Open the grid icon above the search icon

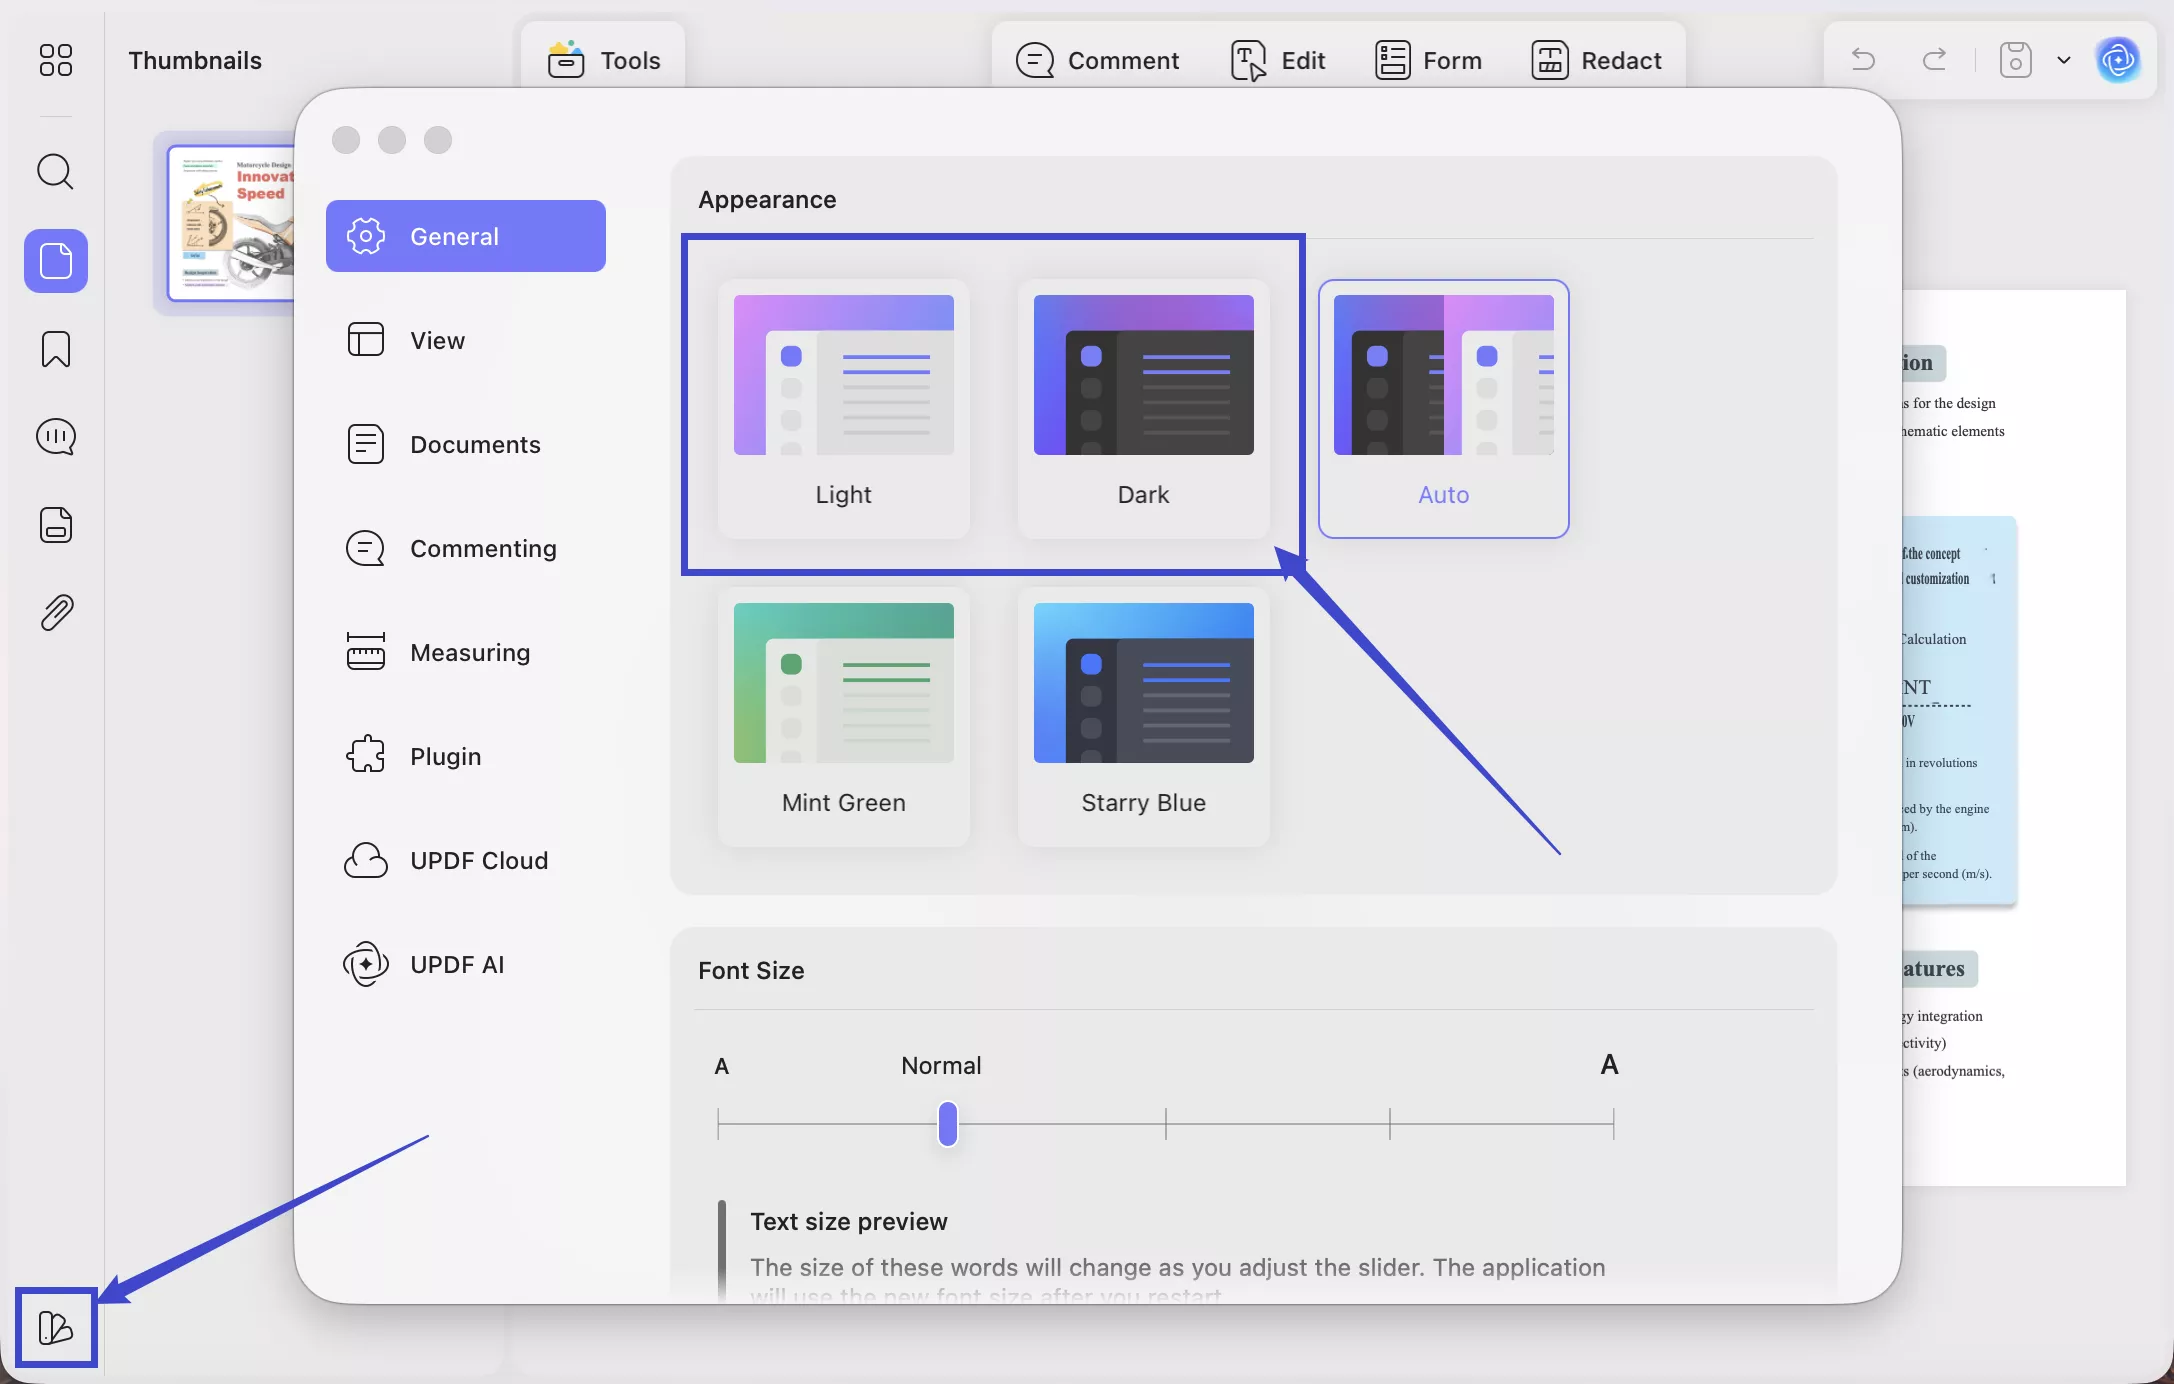coord(55,60)
